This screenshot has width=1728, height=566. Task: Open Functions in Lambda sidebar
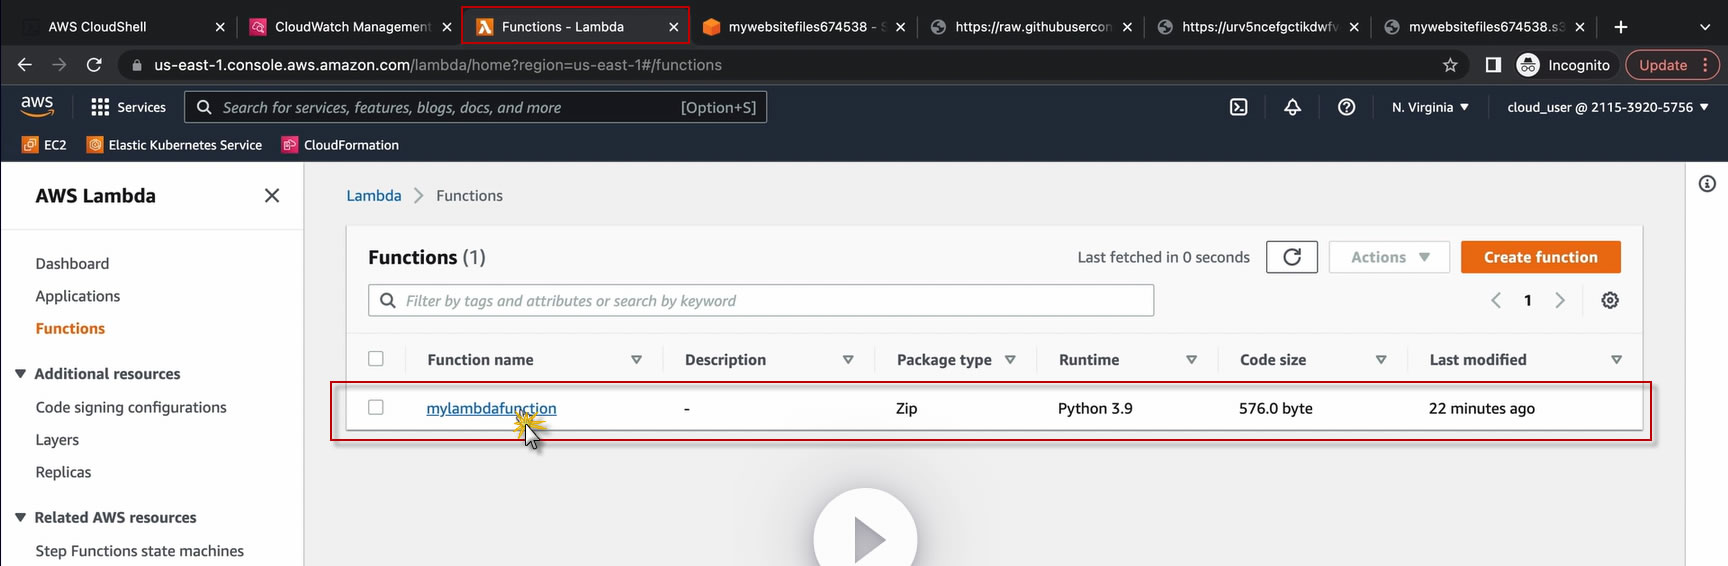click(70, 328)
